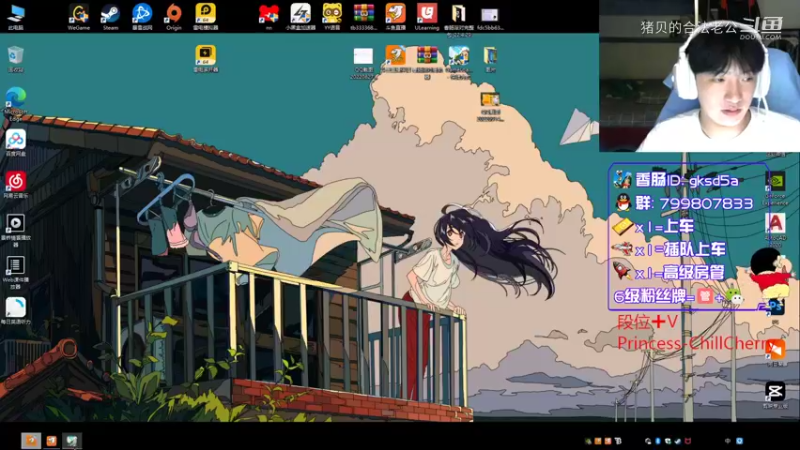Open the orange app icon below Photoshop
Viewport: 800px width, 450px height.
[776, 353]
